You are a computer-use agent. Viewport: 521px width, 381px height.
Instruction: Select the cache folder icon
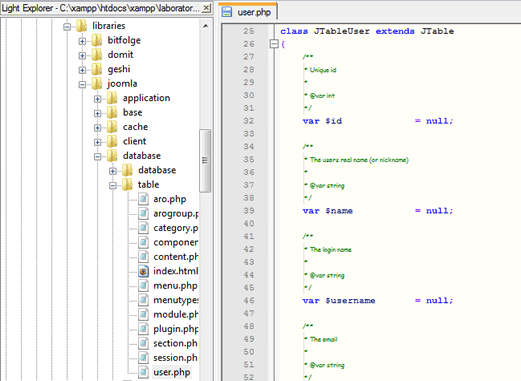(x=112, y=127)
